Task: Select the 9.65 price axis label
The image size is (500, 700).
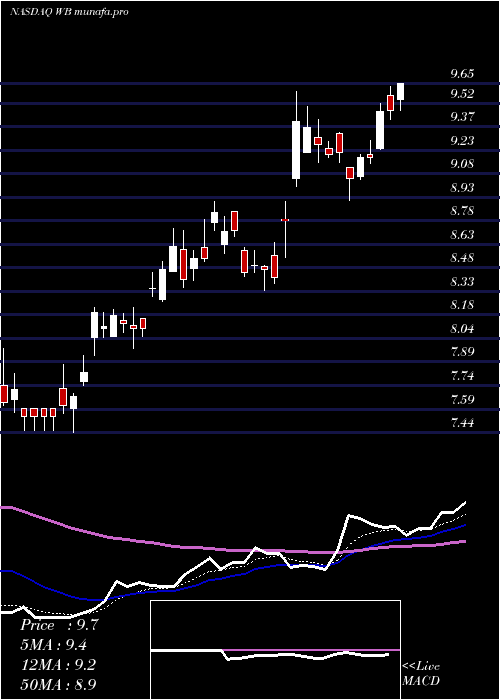Action: pos(462,74)
